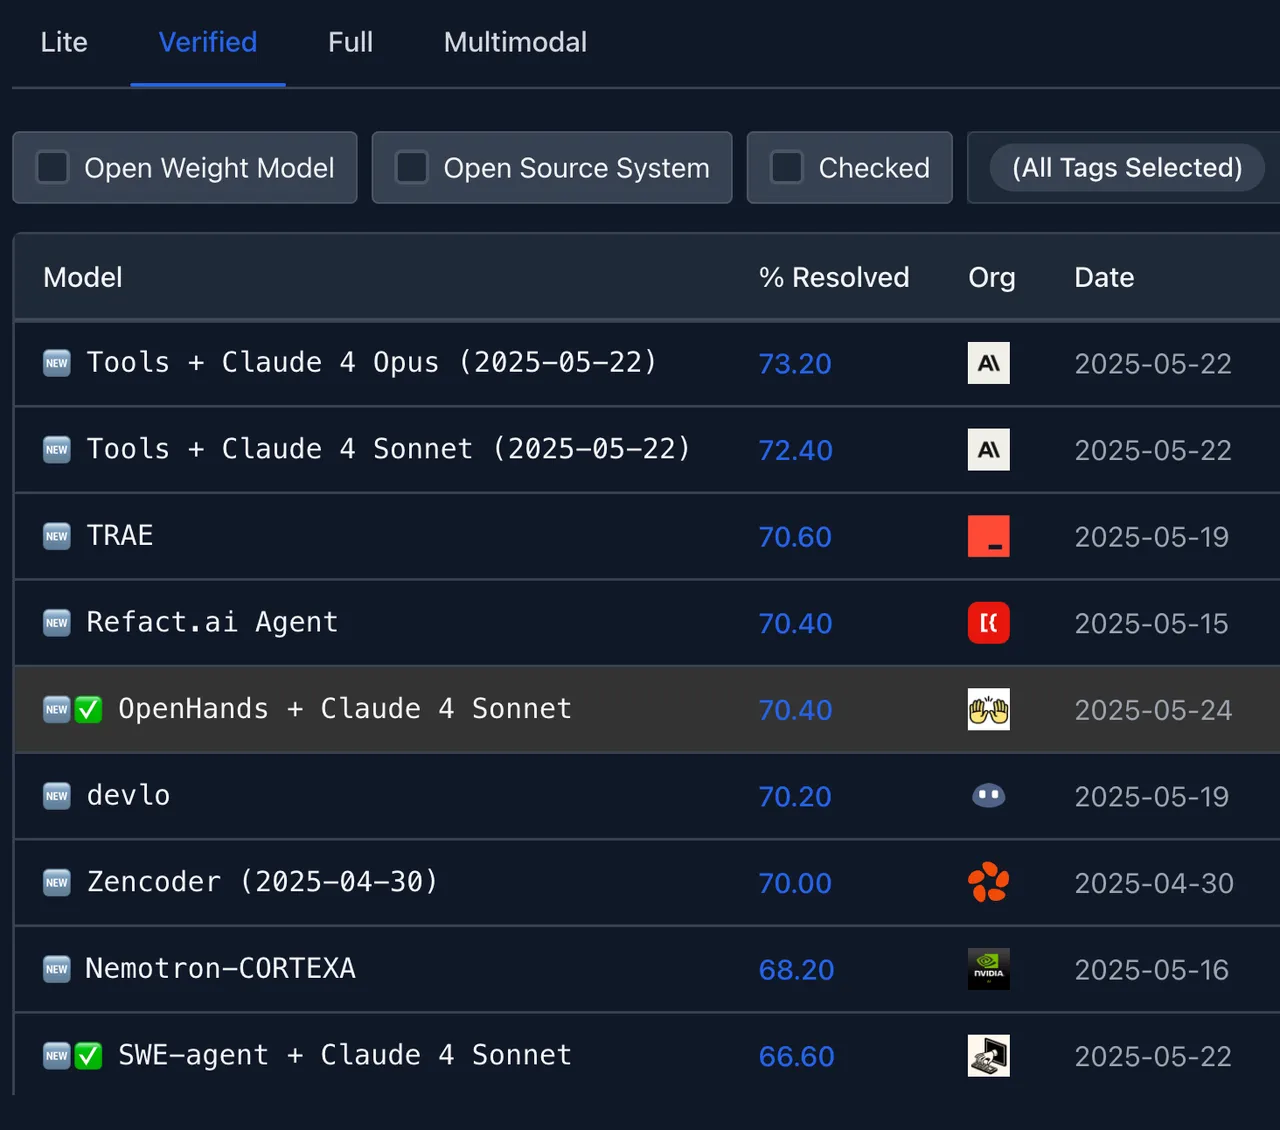
Task: Open the 73.20 resolved score link
Action: [795, 364]
